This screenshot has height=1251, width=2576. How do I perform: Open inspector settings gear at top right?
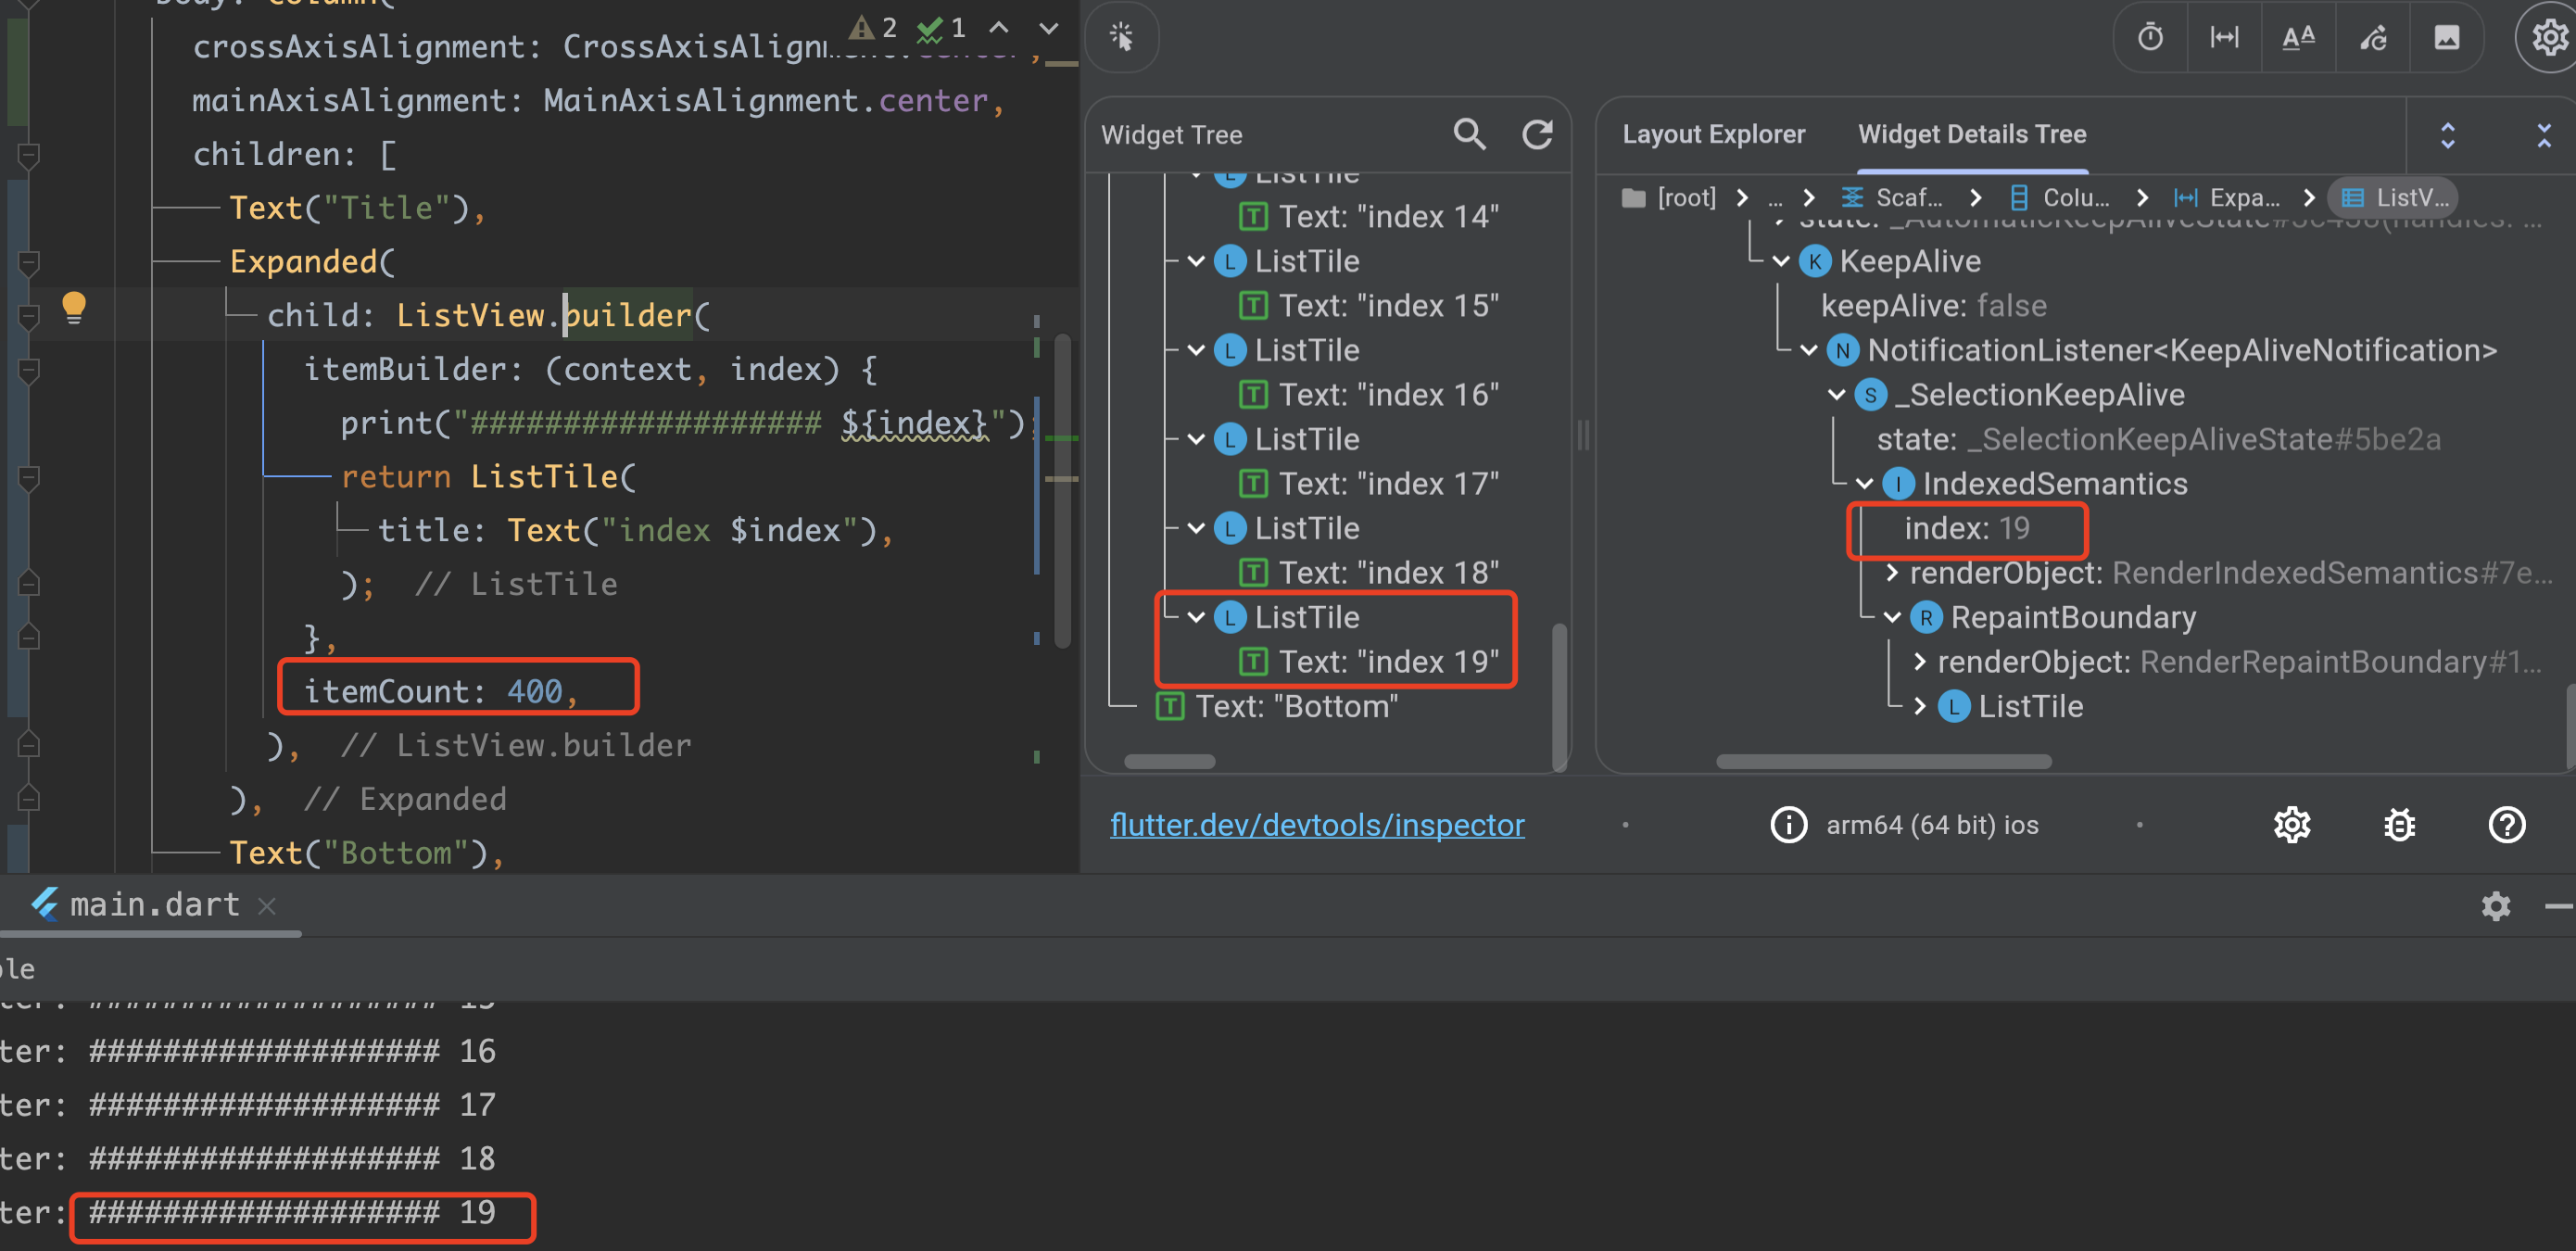(2548, 37)
